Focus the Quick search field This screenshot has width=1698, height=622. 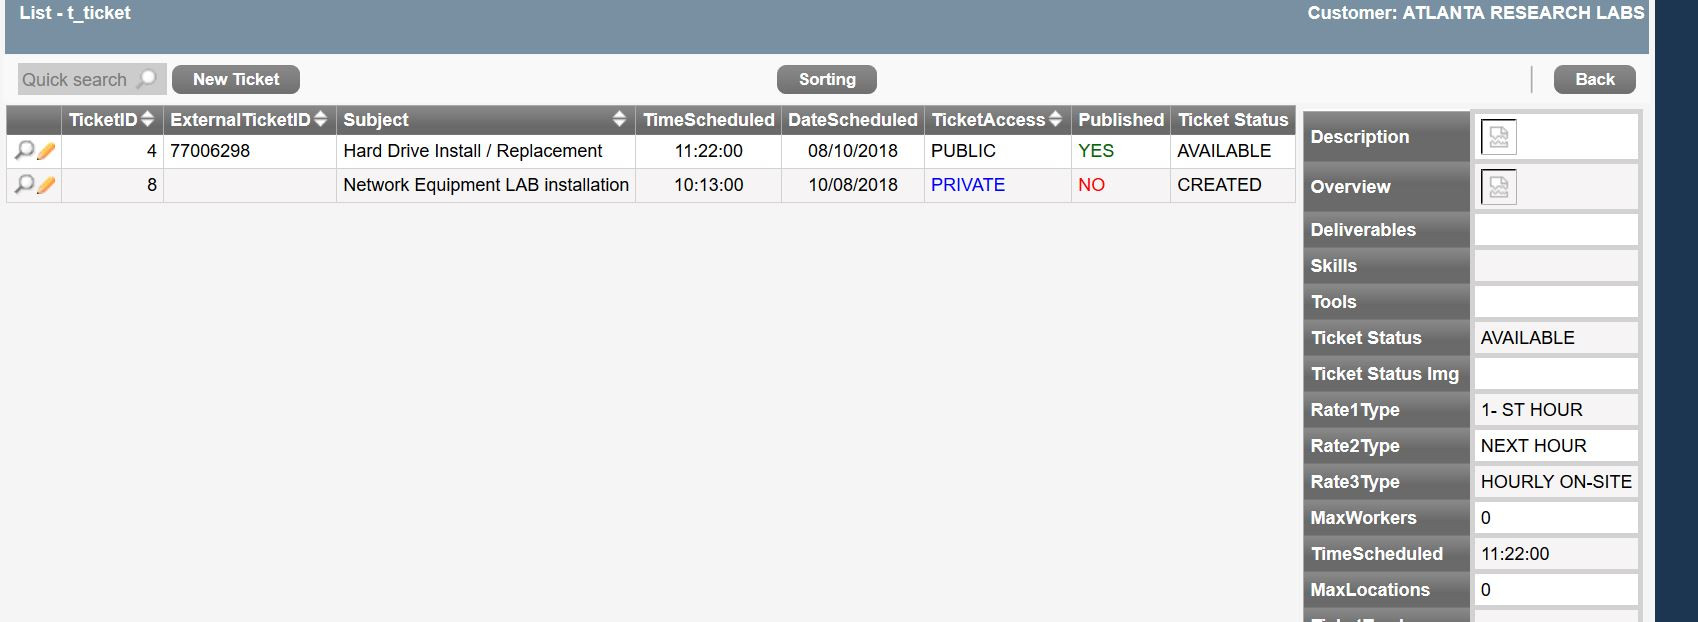tap(92, 79)
